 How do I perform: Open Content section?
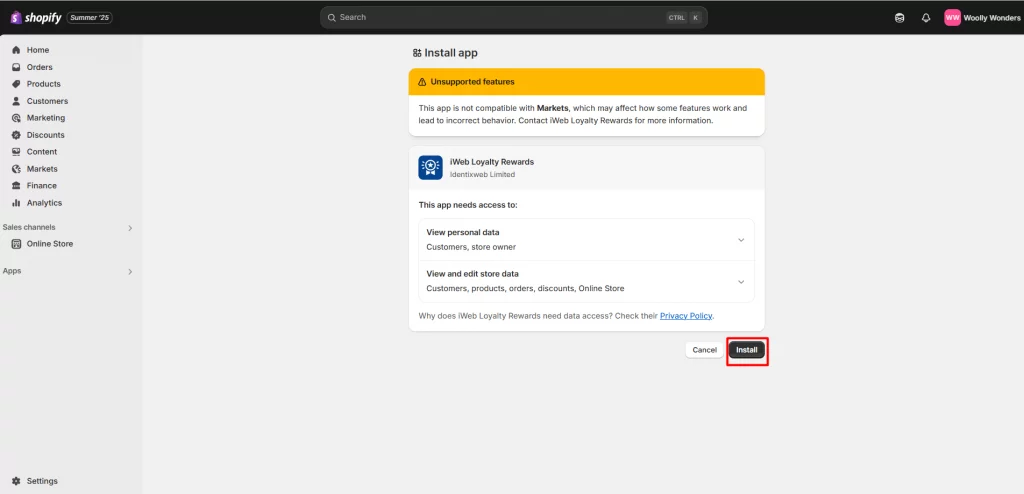point(42,152)
